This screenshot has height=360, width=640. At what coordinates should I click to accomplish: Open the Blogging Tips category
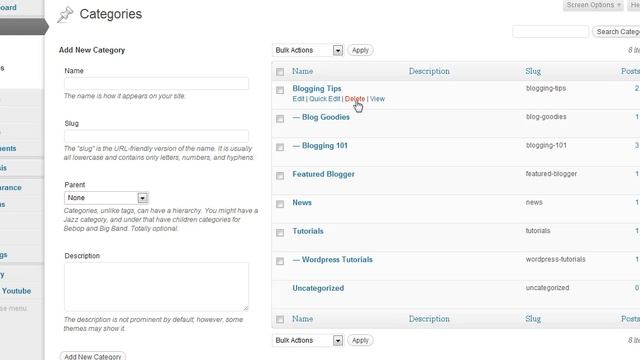click(317, 89)
